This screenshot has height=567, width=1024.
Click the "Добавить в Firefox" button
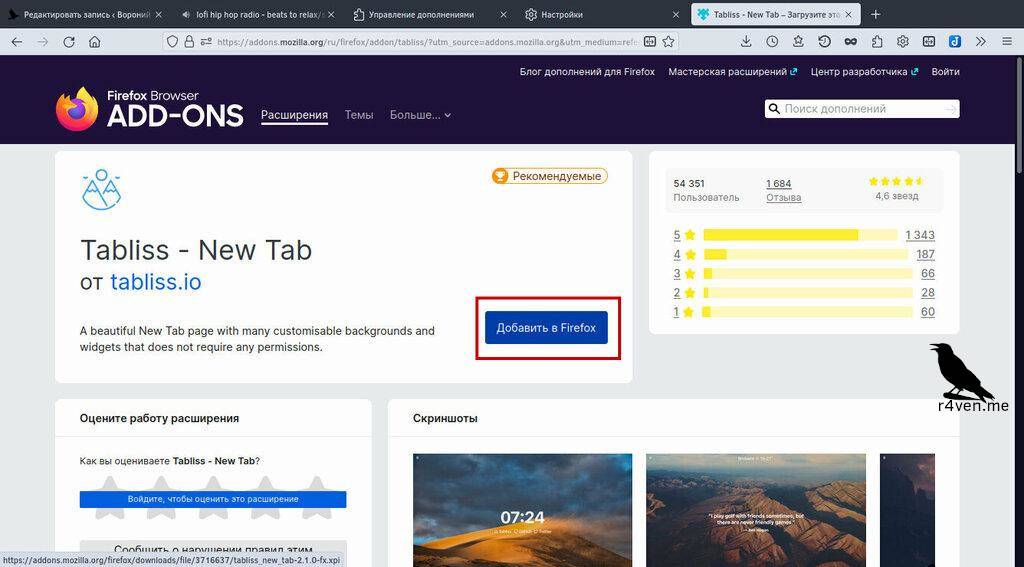pos(546,328)
